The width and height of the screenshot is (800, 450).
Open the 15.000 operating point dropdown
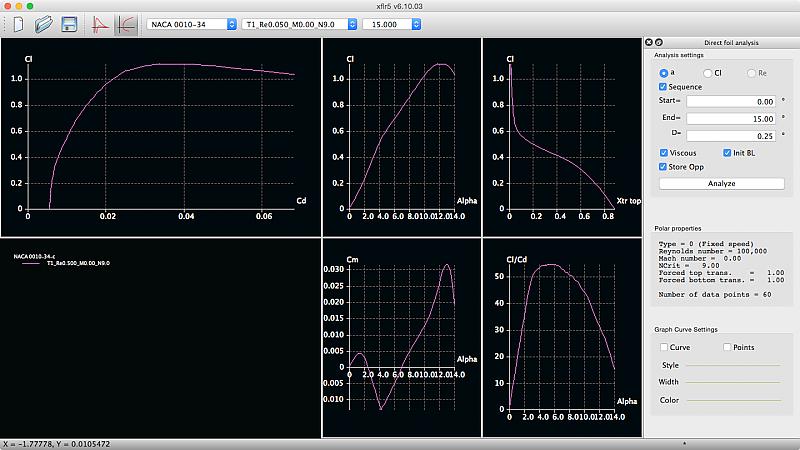[x=392, y=23]
